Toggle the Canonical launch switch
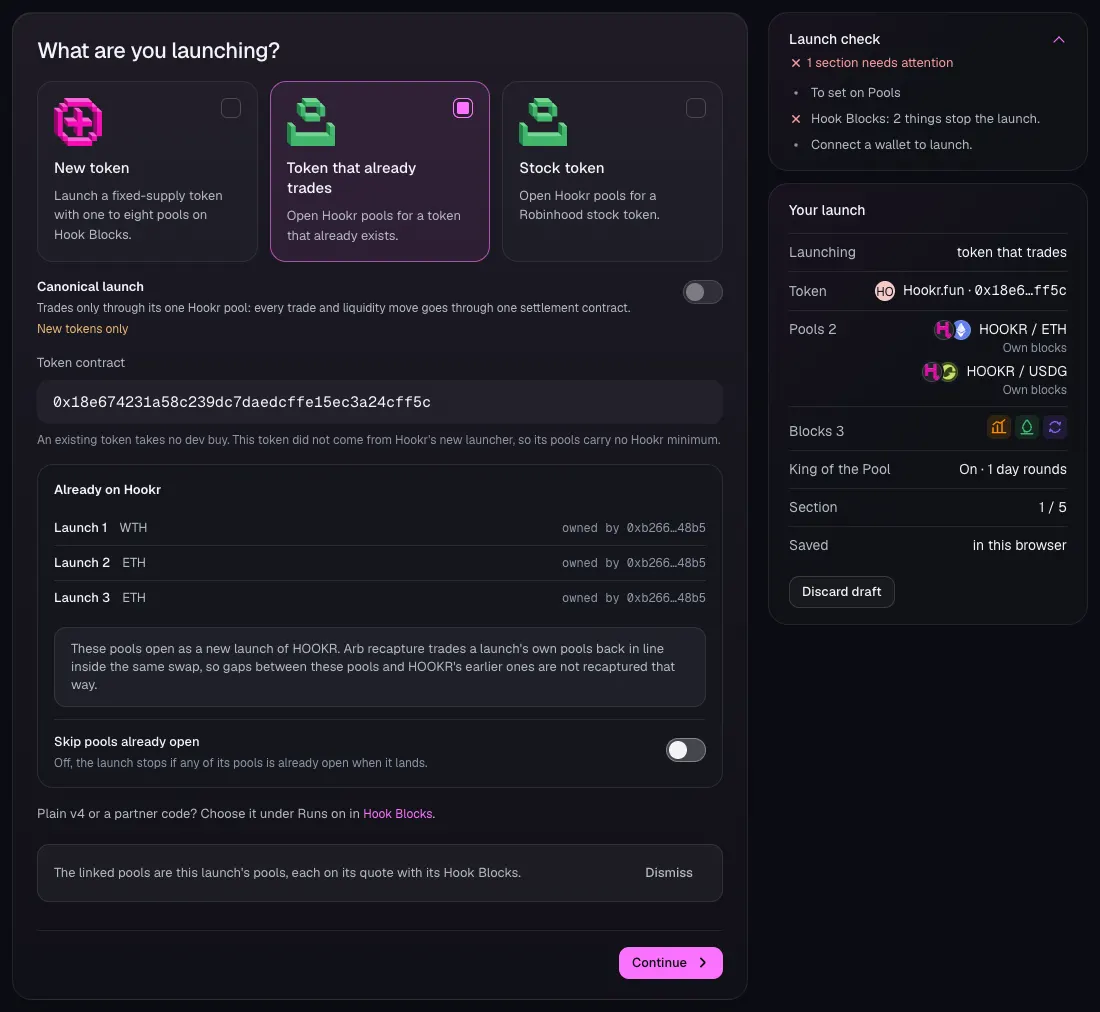This screenshot has height=1012, width=1100. point(703,292)
